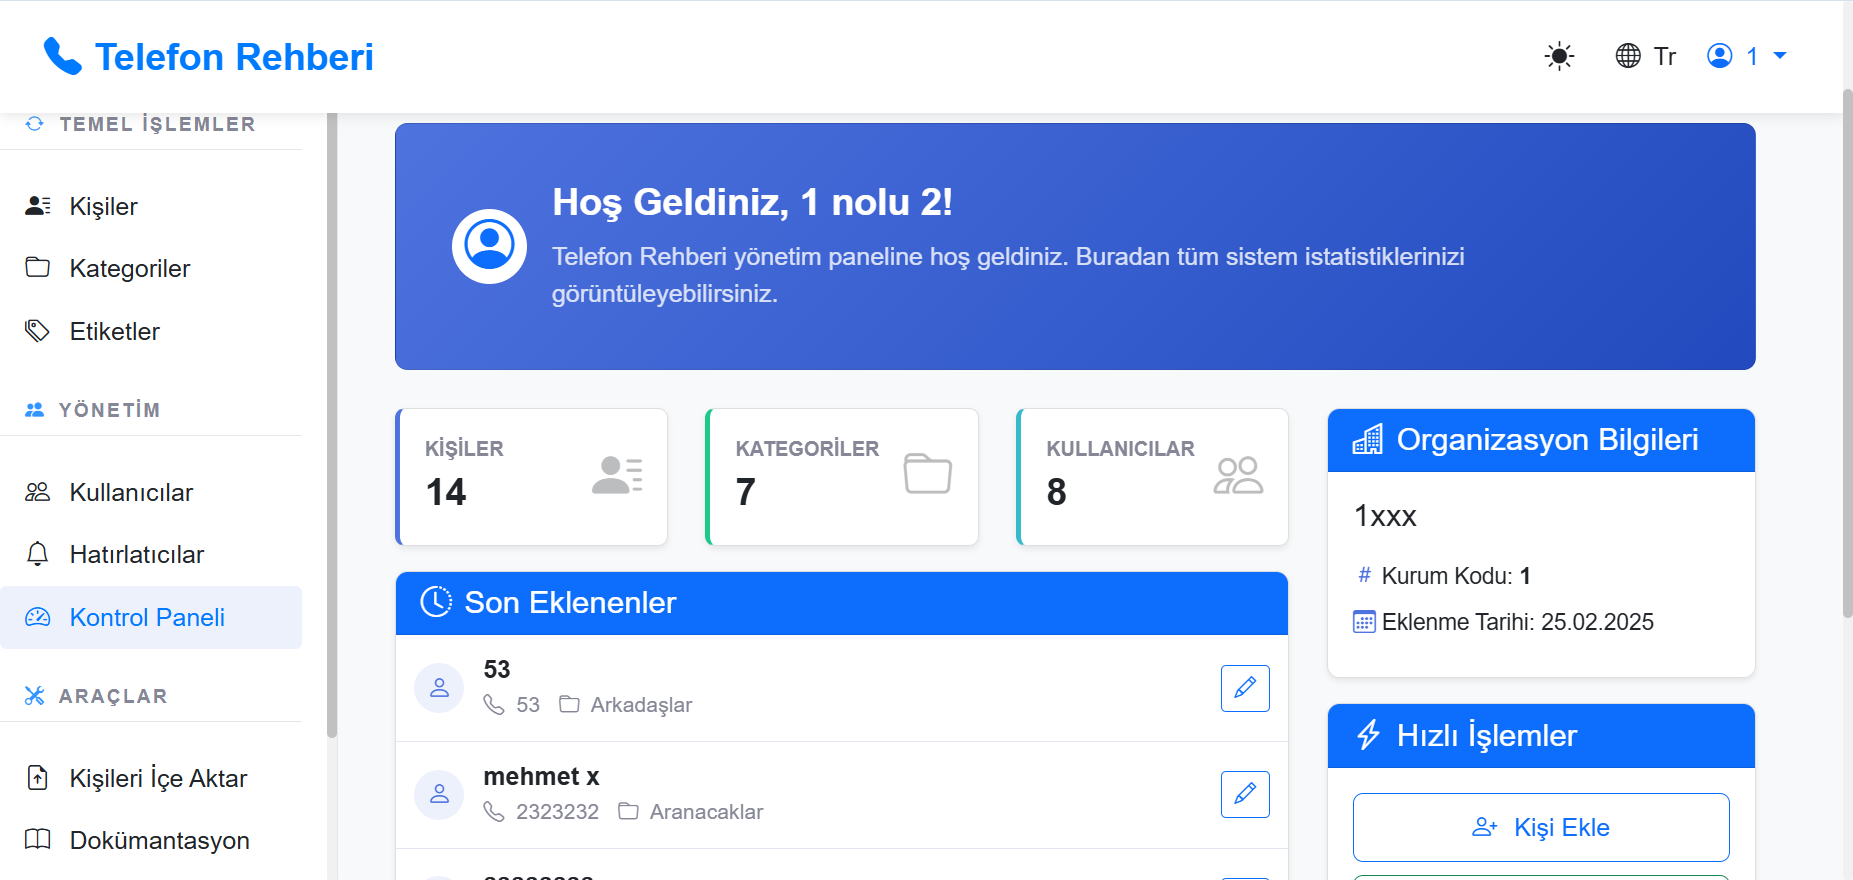Edit contact 53 with pencil button
1853x880 pixels.
click(1245, 688)
